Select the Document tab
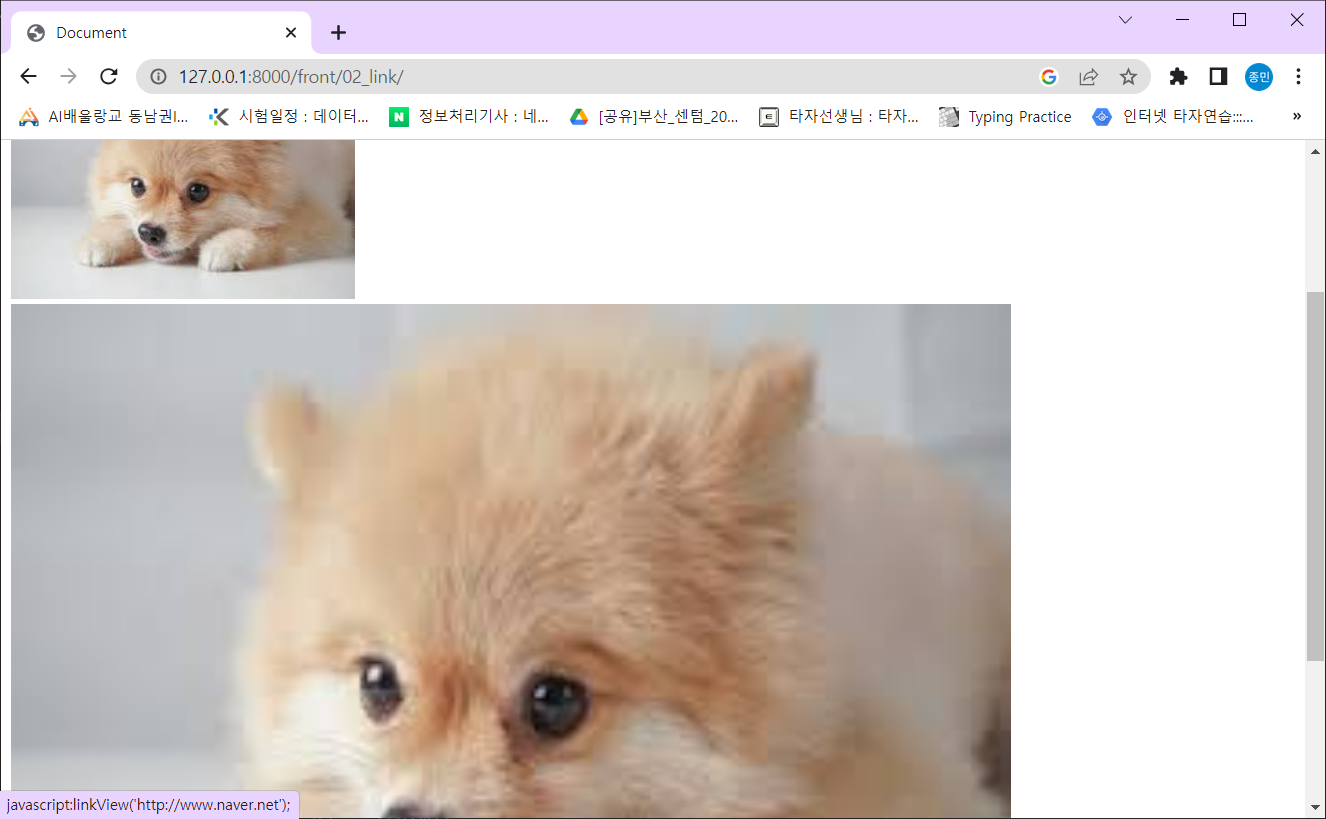Image resolution: width=1326 pixels, height=819 pixels. coord(162,33)
